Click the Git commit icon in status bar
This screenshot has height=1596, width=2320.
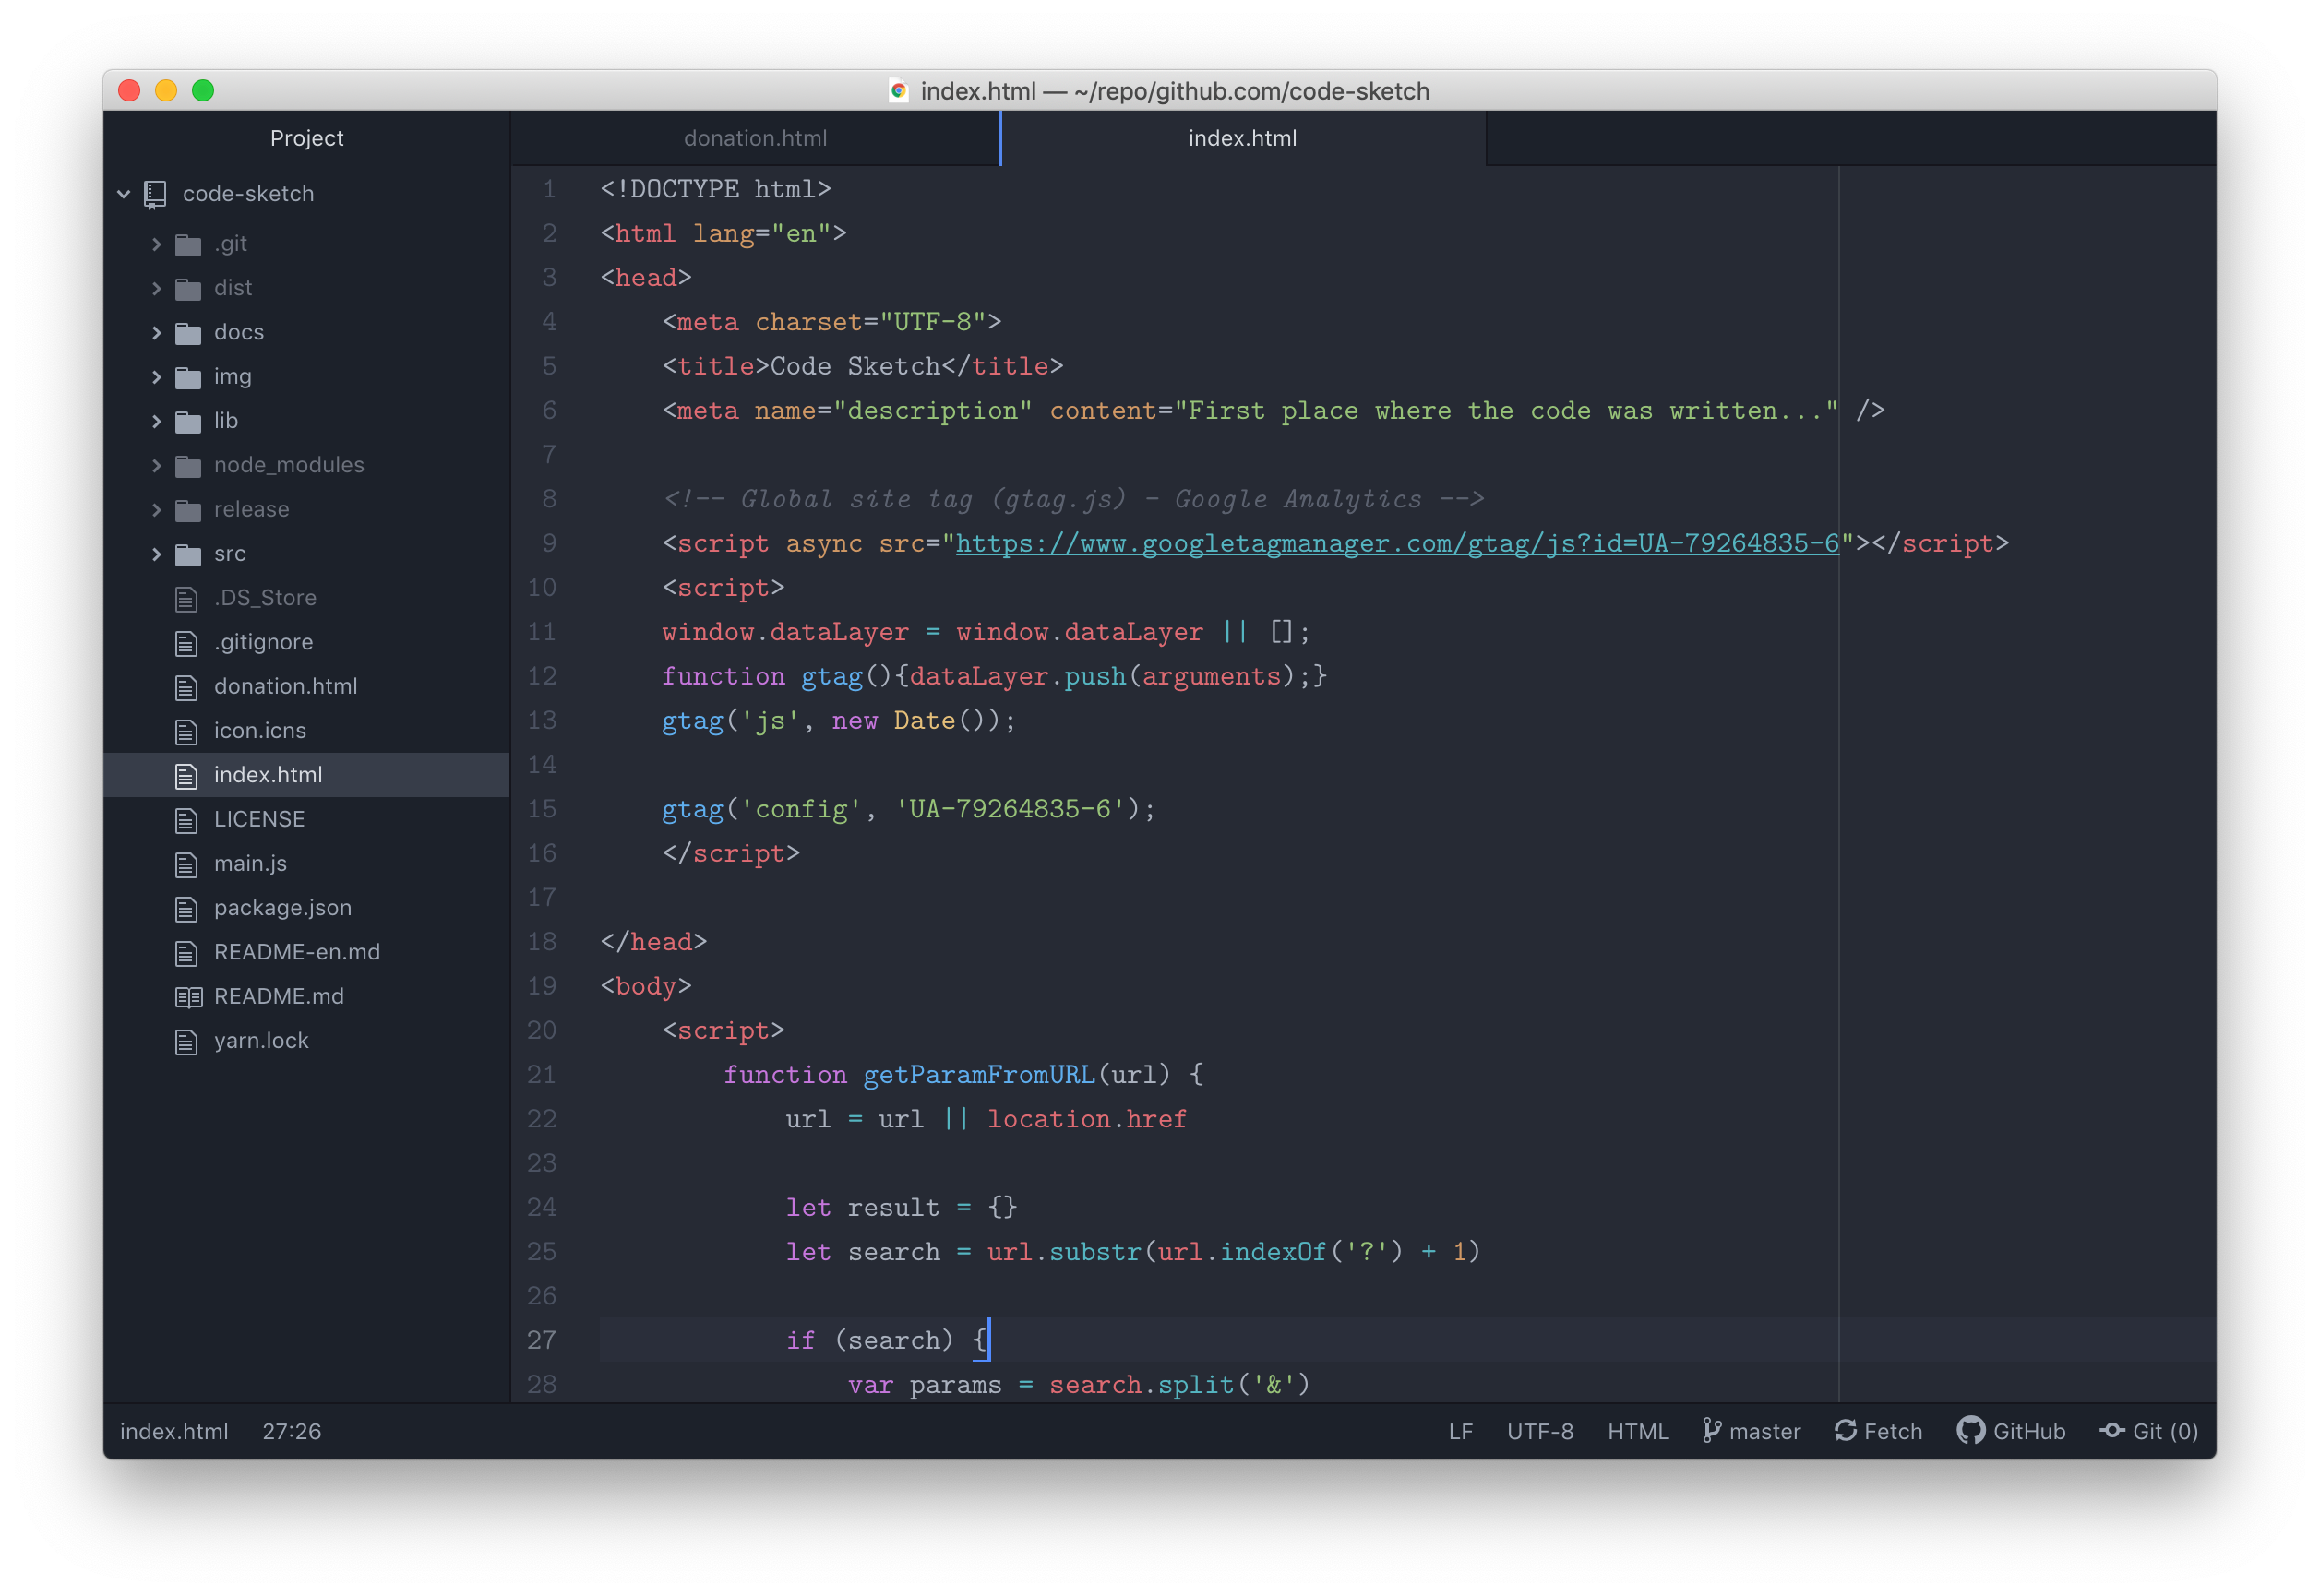pos(2112,1431)
